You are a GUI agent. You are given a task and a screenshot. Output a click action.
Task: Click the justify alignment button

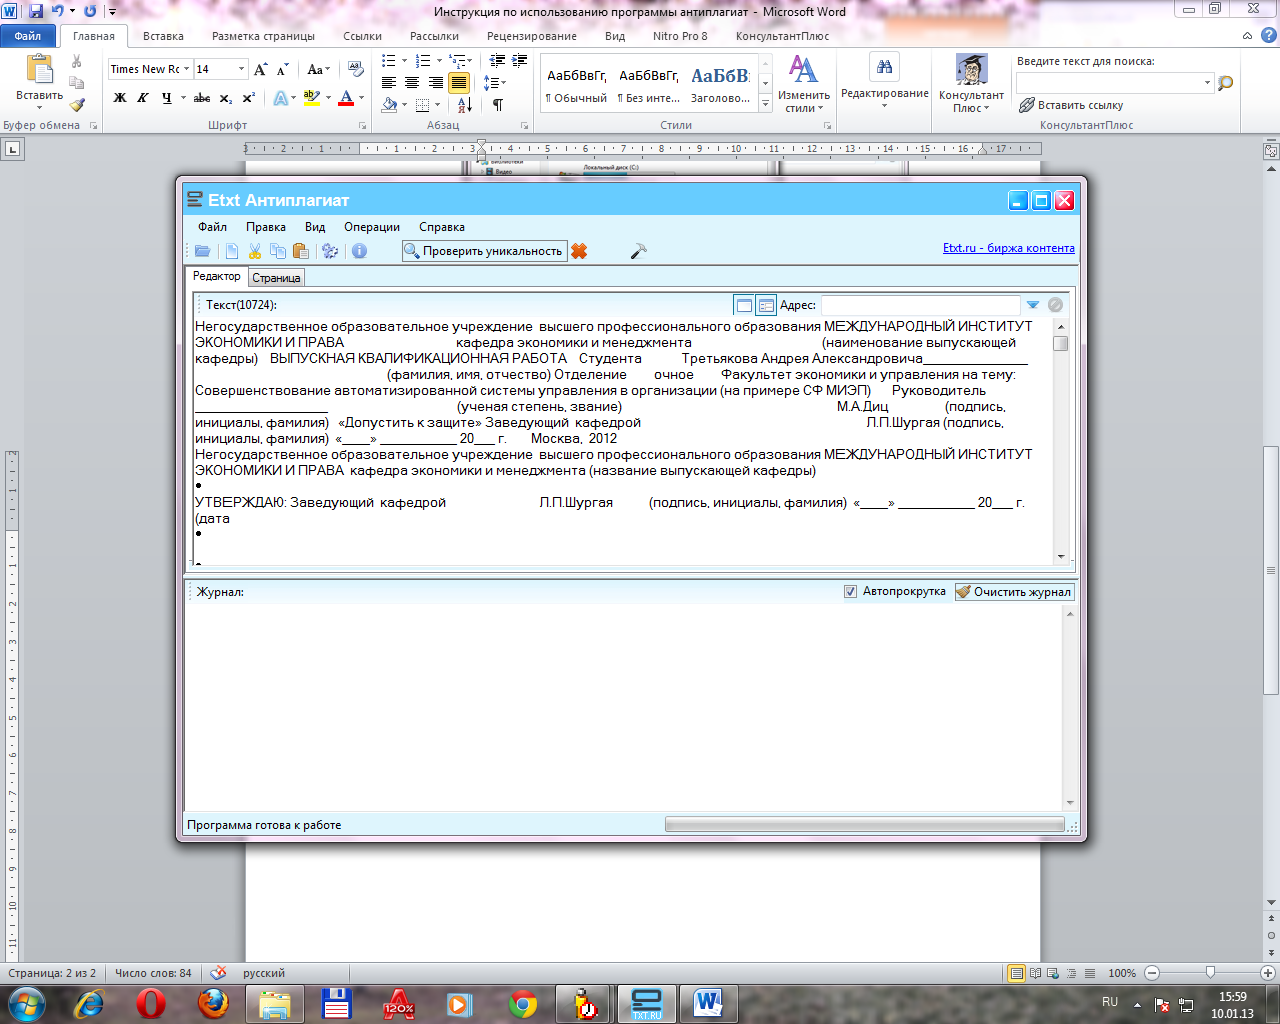tap(459, 83)
